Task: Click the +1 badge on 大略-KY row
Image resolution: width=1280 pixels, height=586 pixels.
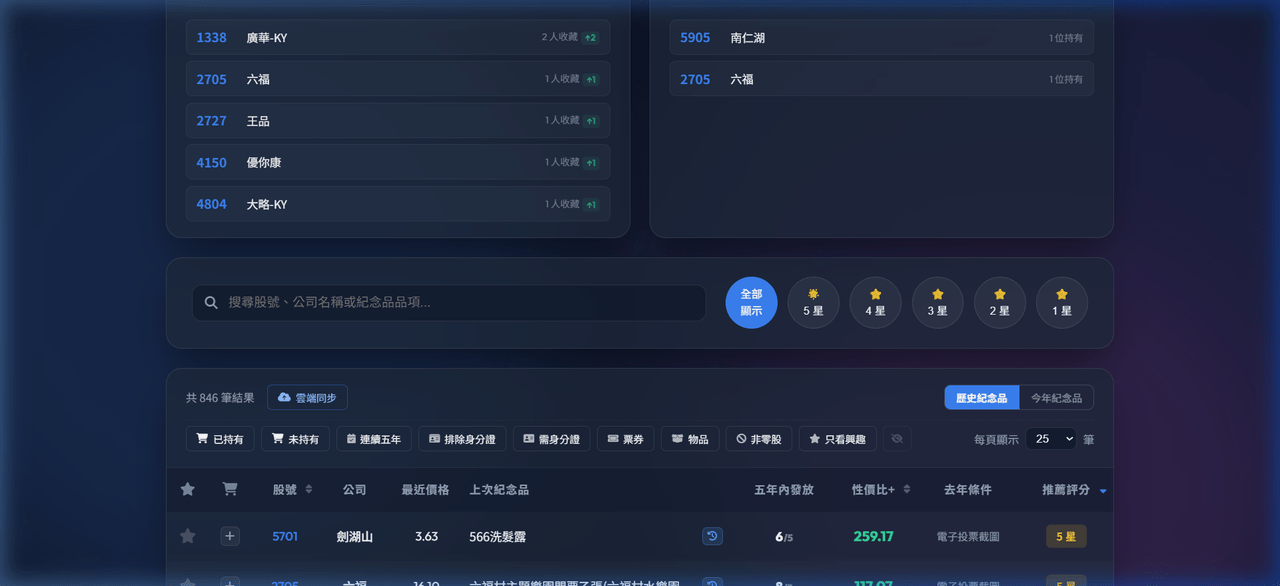Action: point(591,204)
